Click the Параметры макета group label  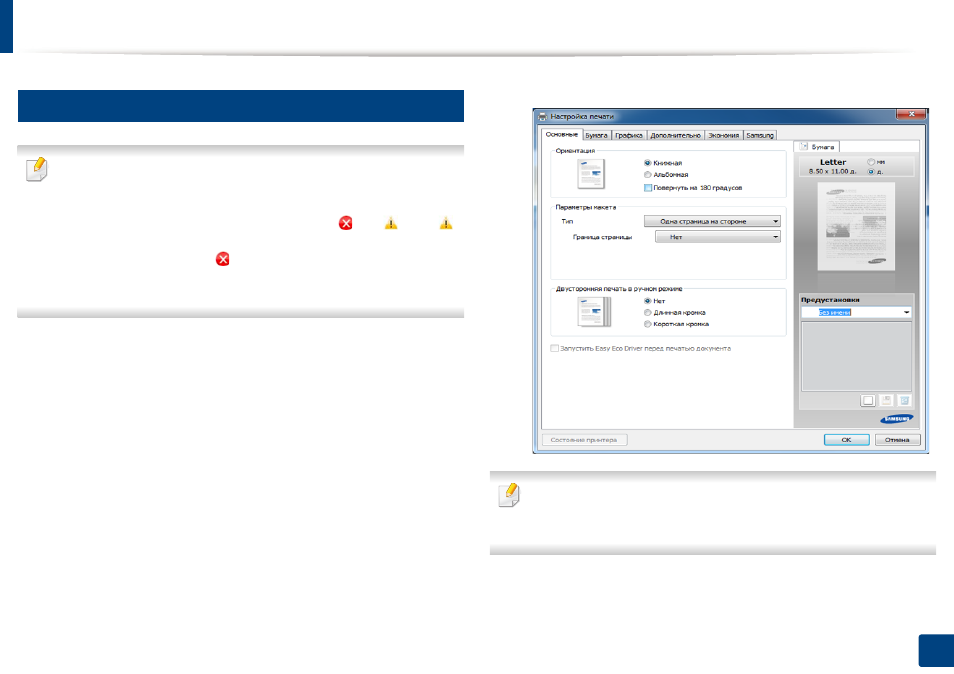(585, 207)
